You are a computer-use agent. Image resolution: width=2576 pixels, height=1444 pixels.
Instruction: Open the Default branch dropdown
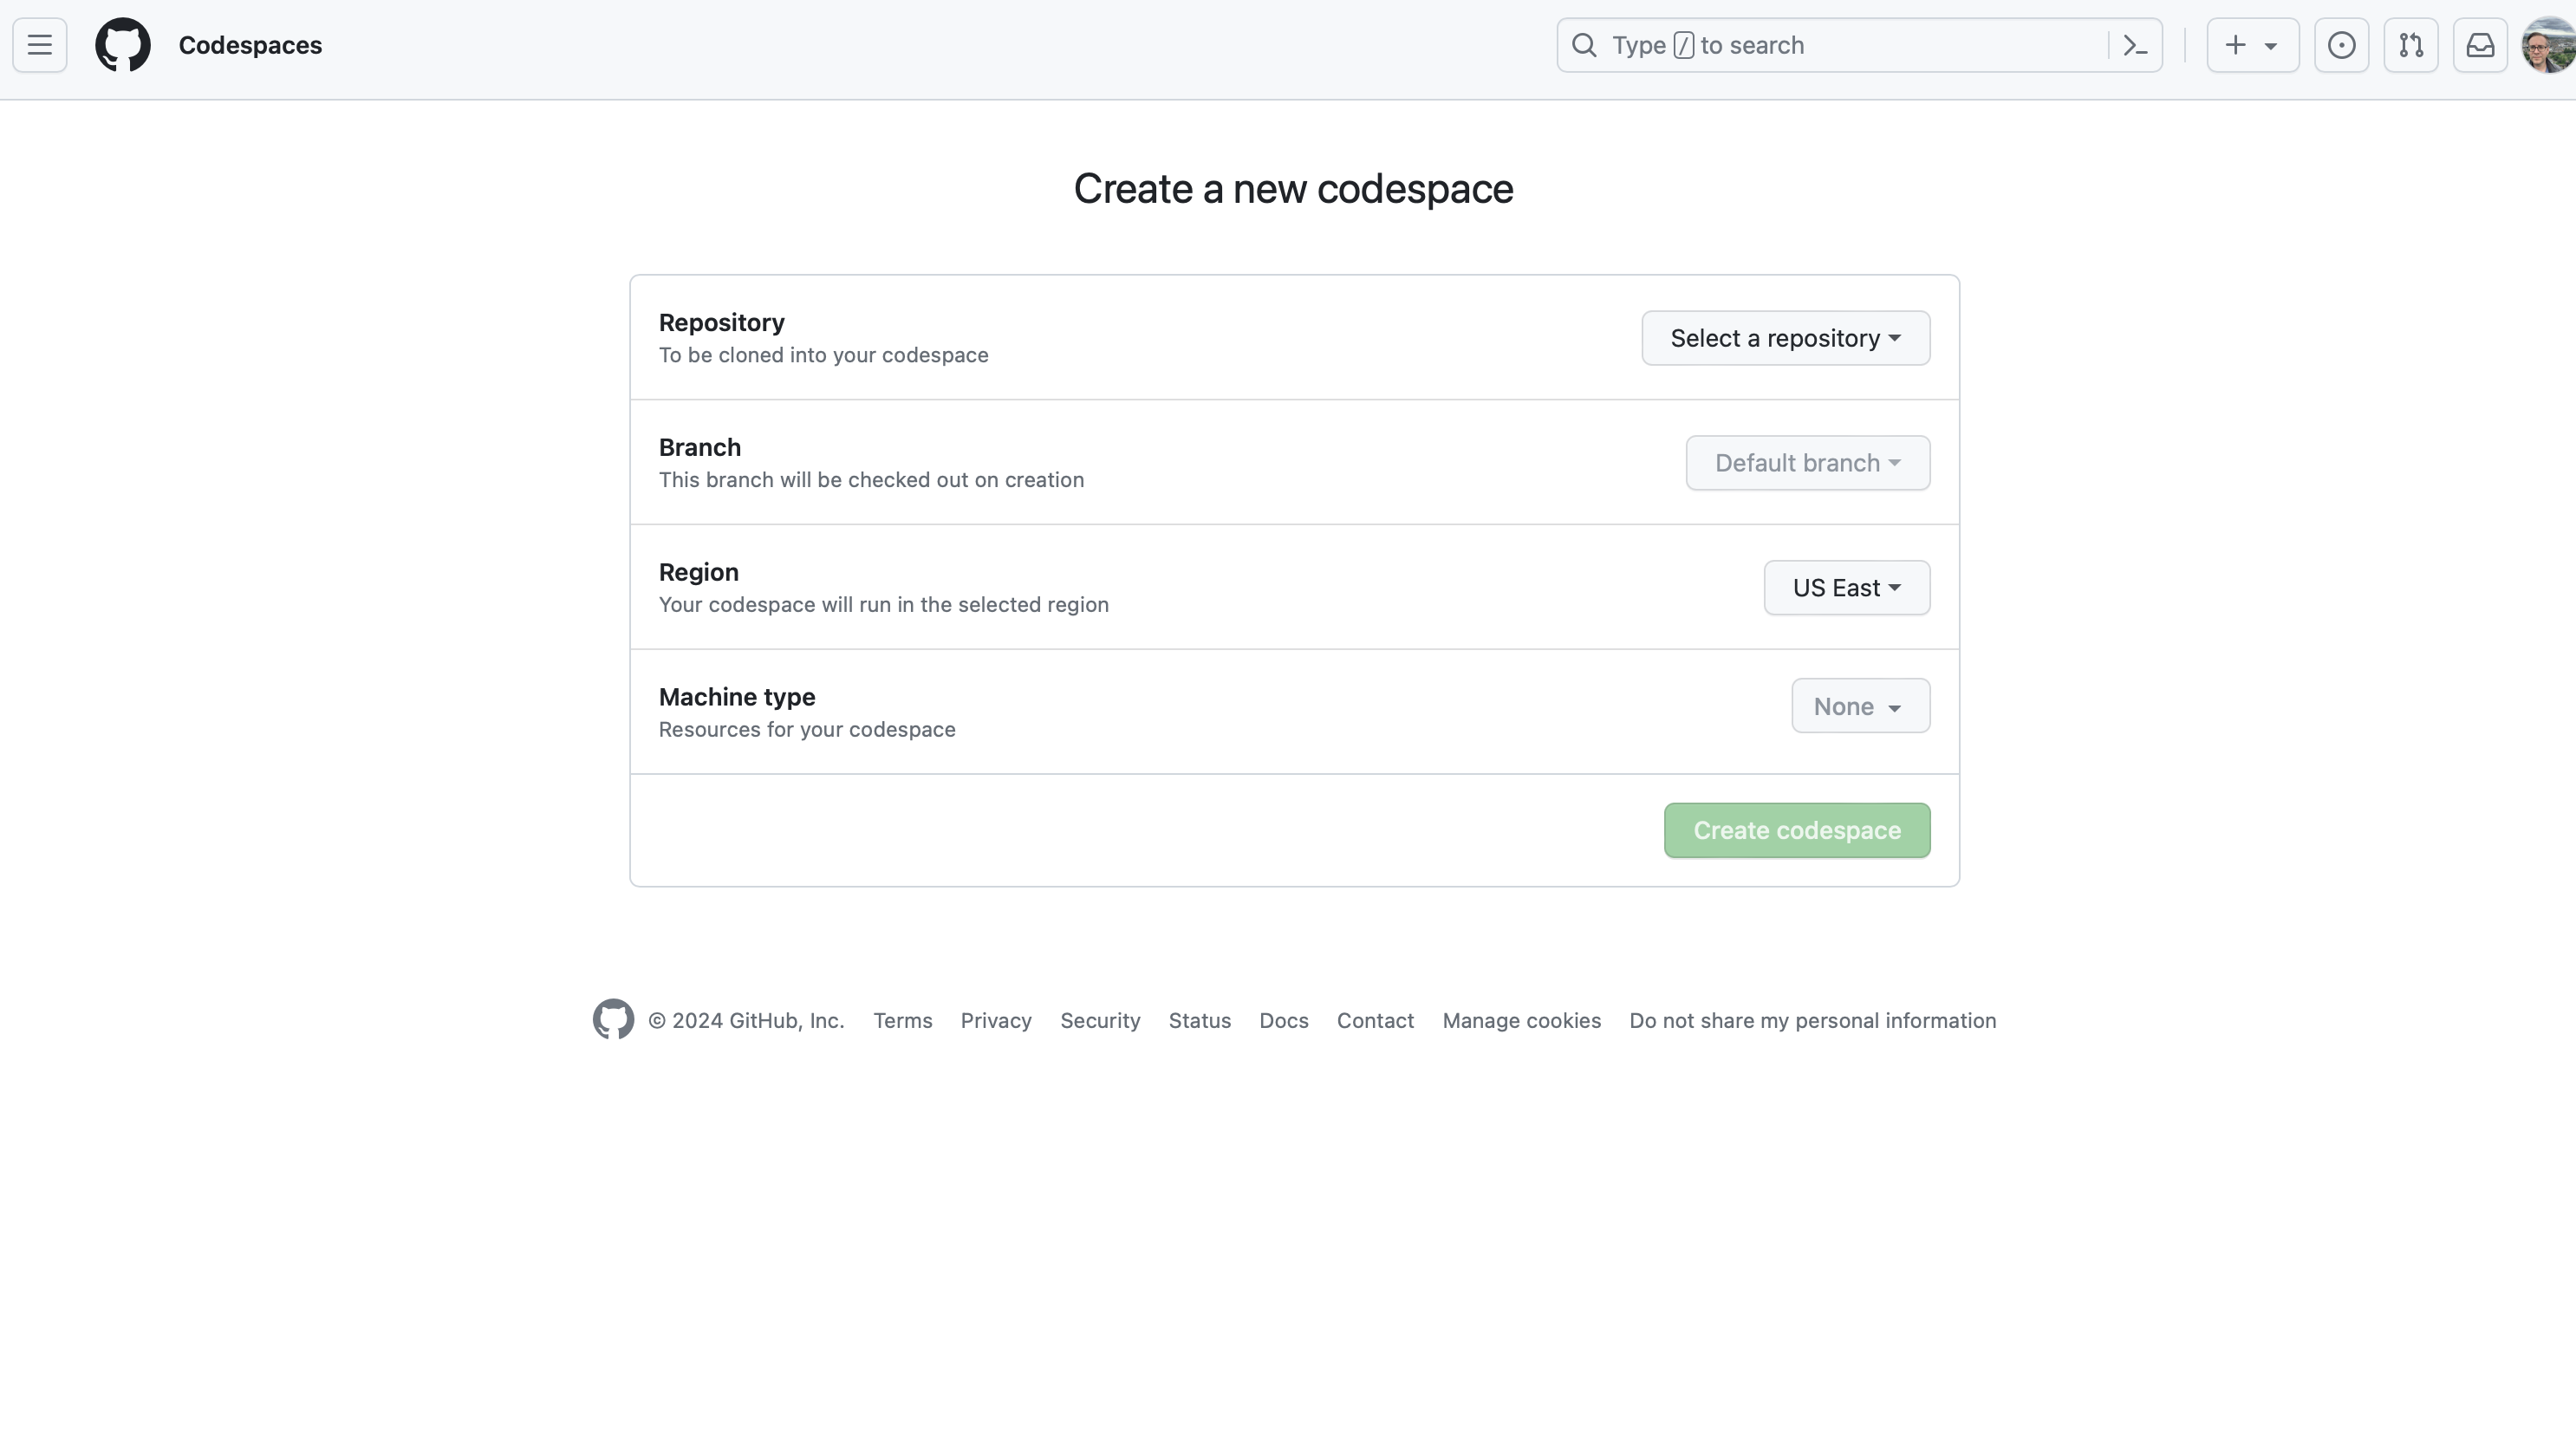coord(1807,463)
